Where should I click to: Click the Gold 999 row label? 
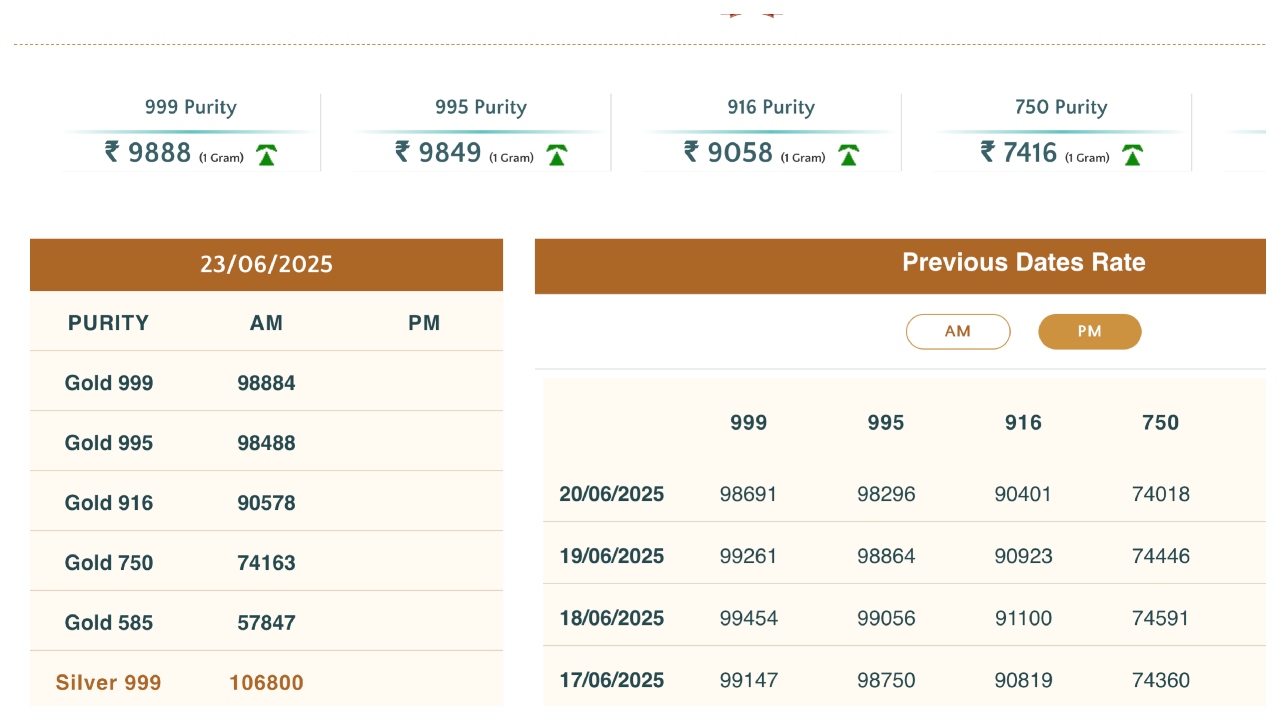(109, 383)
